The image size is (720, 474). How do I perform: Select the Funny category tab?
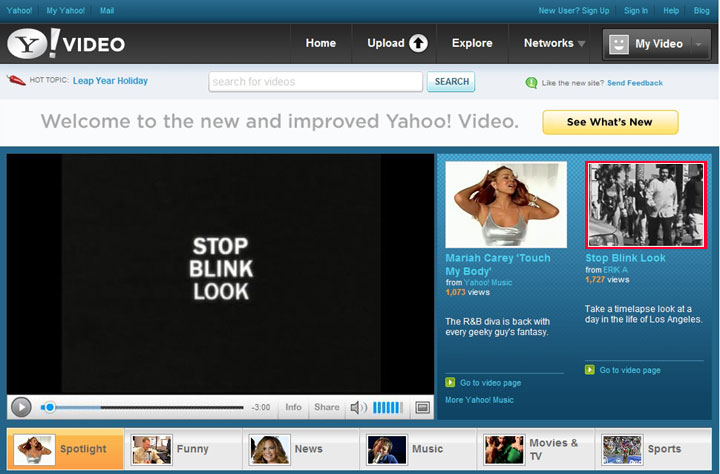(x=183, y=449)
